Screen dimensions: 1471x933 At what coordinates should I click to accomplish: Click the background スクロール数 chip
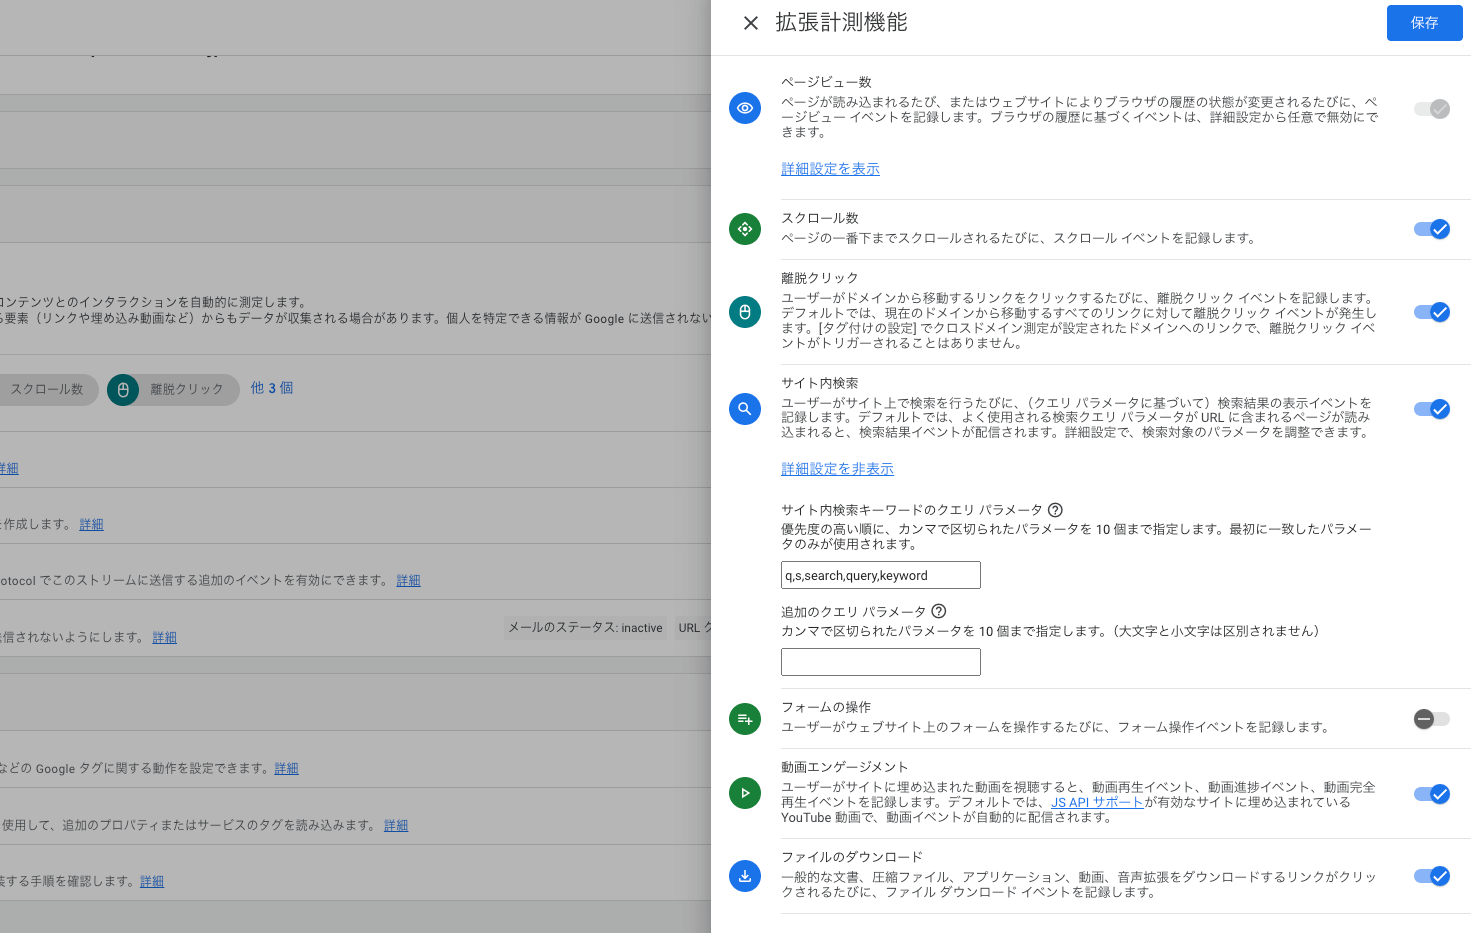47,390
